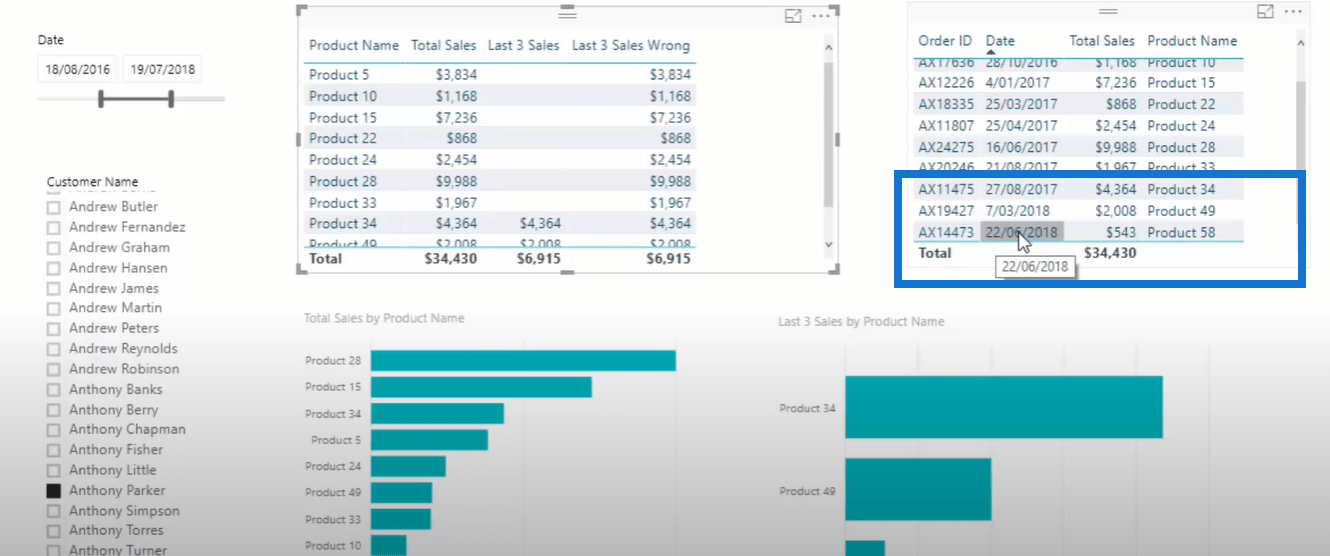1330x556 pixels.
Task: Click the down arrow of product table scrollbar
Action: [828, 244]
